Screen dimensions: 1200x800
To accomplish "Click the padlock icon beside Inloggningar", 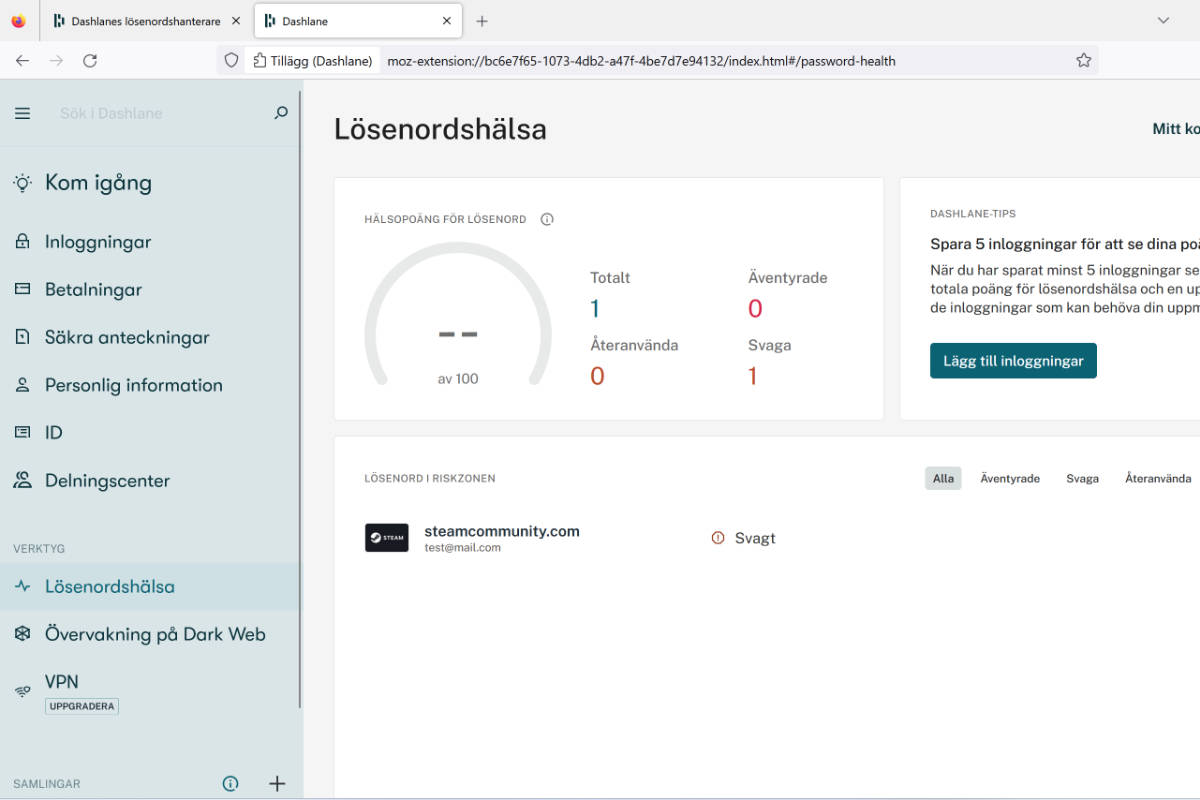I will pyautogui.click(x=22, y=242).
